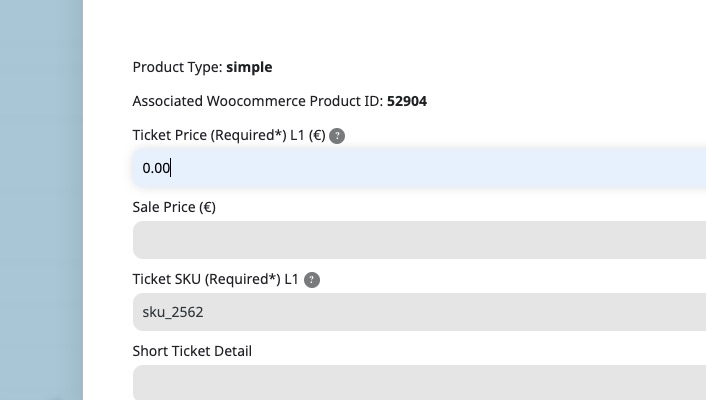Viewport: 706px width, 400px height.
Task: Click the 'Ticket SKU (Required*) L1' label
Action: (x=215, y=279)
